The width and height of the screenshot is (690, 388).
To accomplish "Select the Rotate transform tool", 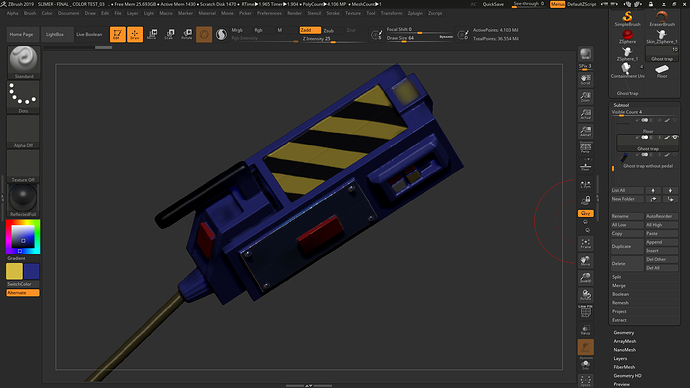I will (x=187, y=34).
